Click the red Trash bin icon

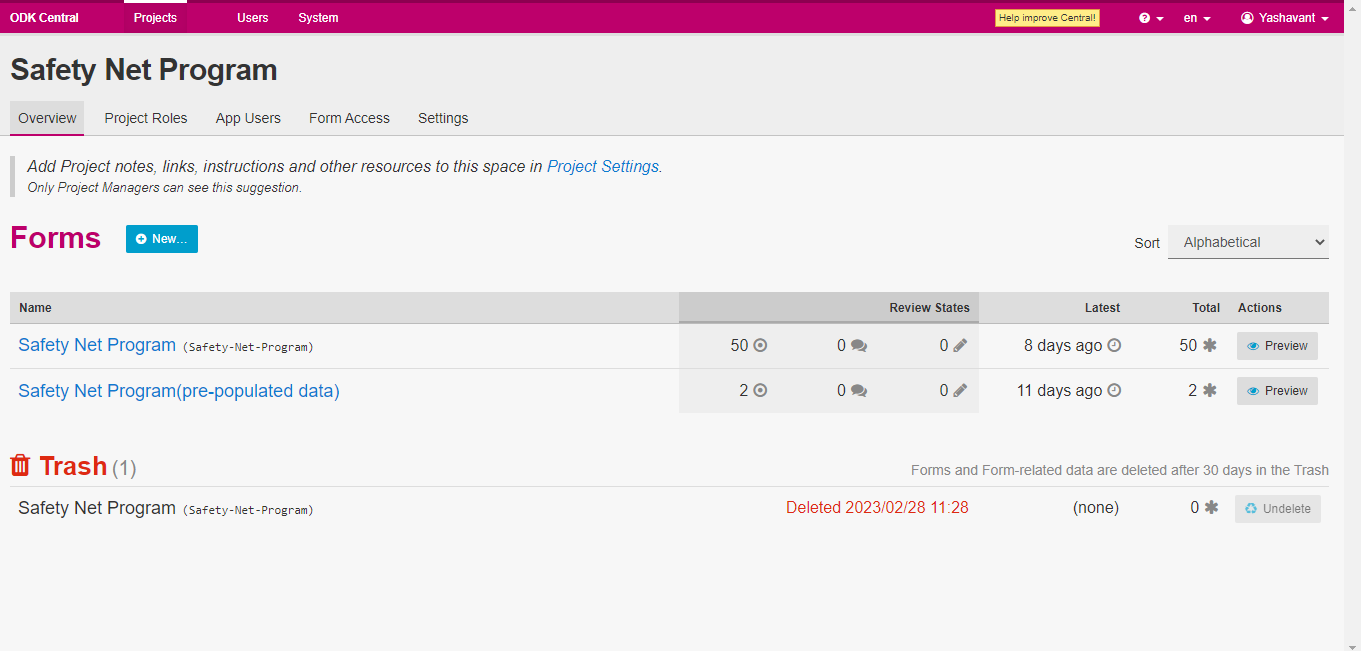coord(20,466)
